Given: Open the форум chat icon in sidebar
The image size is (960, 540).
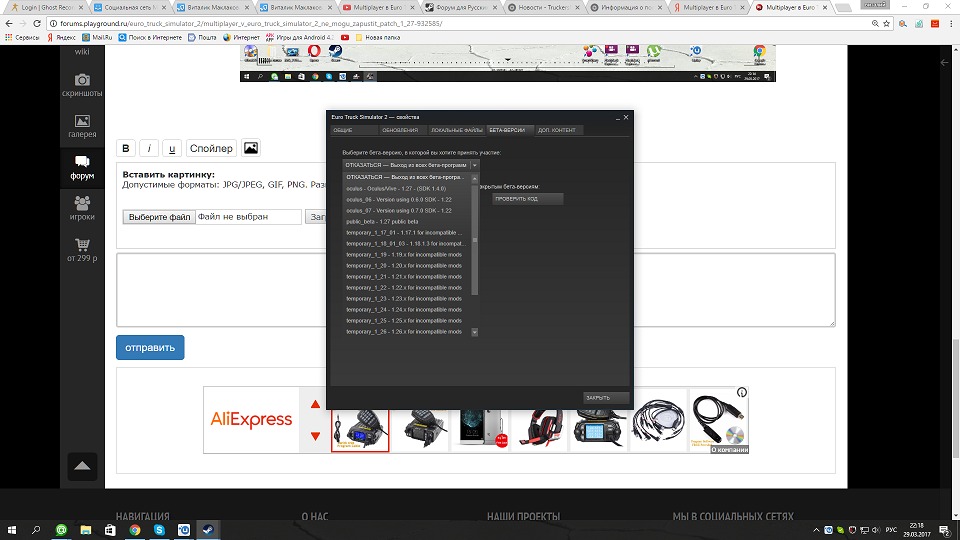Looking at the screenshot, I should 82,162.
